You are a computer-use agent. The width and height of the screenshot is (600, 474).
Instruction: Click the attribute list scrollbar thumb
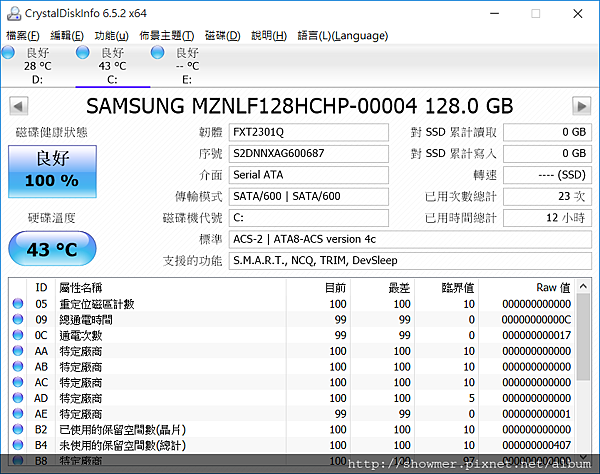click(x=583, y=337)
